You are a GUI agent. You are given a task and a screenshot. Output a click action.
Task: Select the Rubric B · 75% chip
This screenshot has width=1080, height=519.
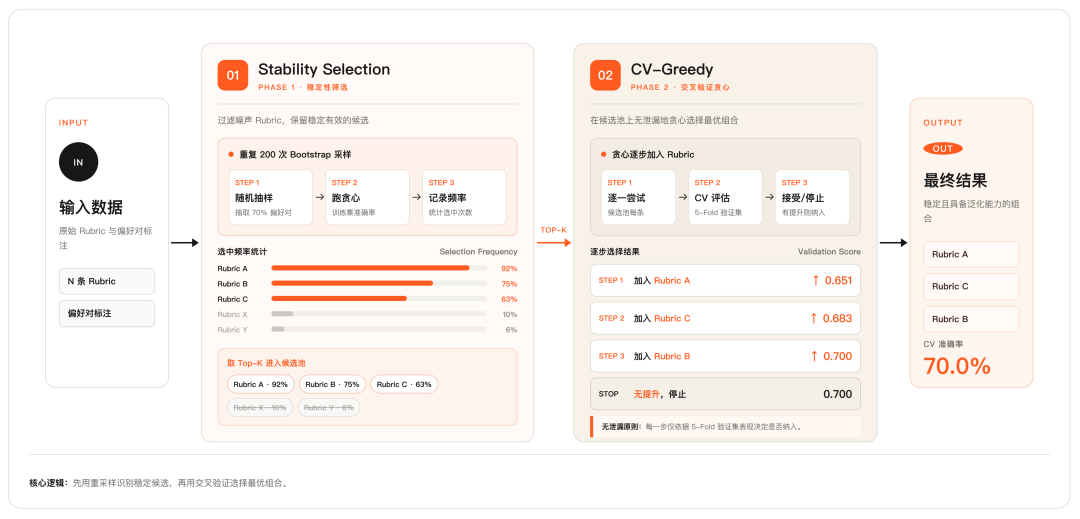(x=332, y=384)
